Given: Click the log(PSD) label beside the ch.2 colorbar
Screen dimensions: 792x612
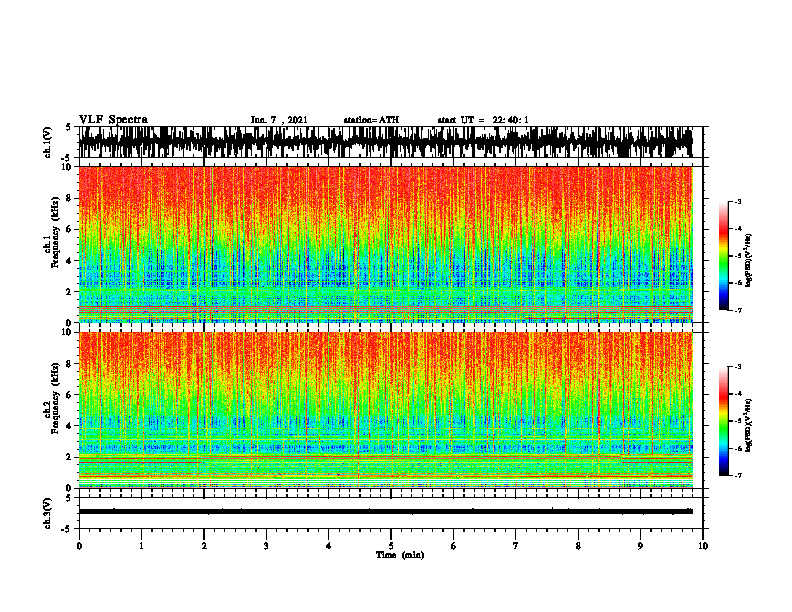Looking at the screenshot, I should (x=748, y=425).
